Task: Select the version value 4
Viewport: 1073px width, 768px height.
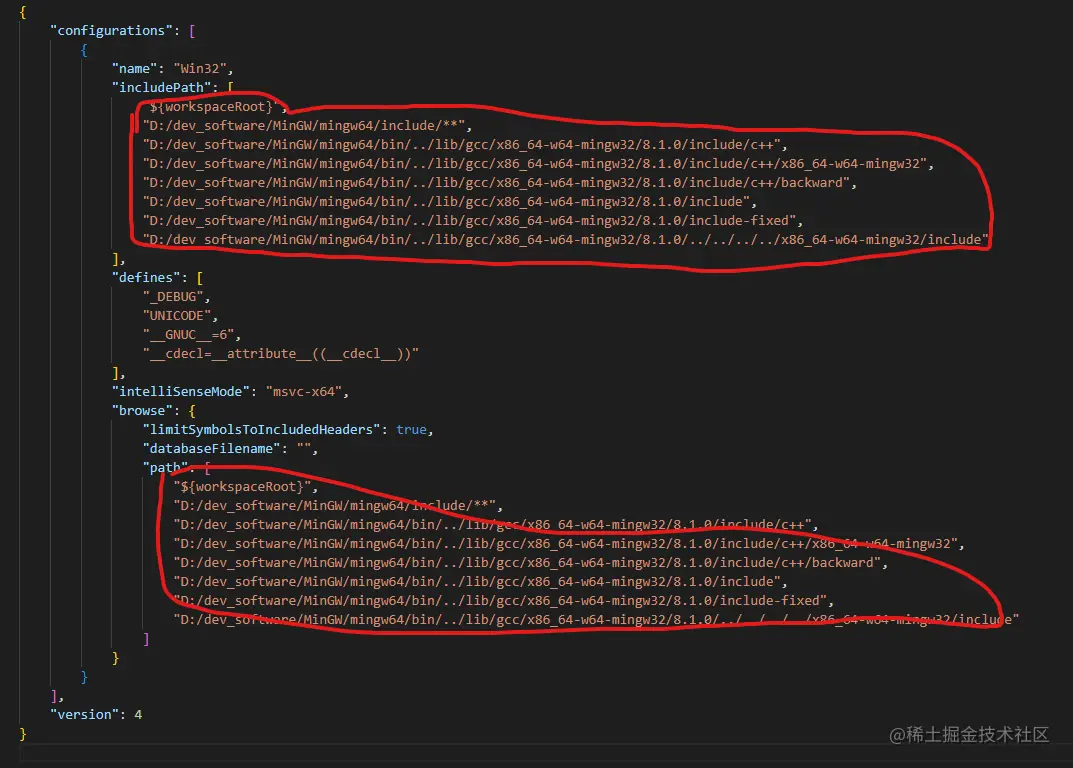Action: (x=138, y=715)
